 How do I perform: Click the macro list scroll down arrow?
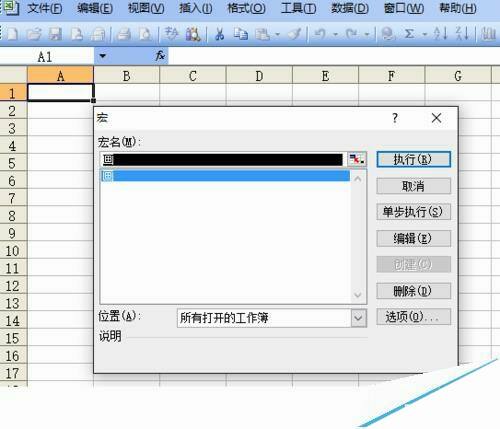click(358, 295)
